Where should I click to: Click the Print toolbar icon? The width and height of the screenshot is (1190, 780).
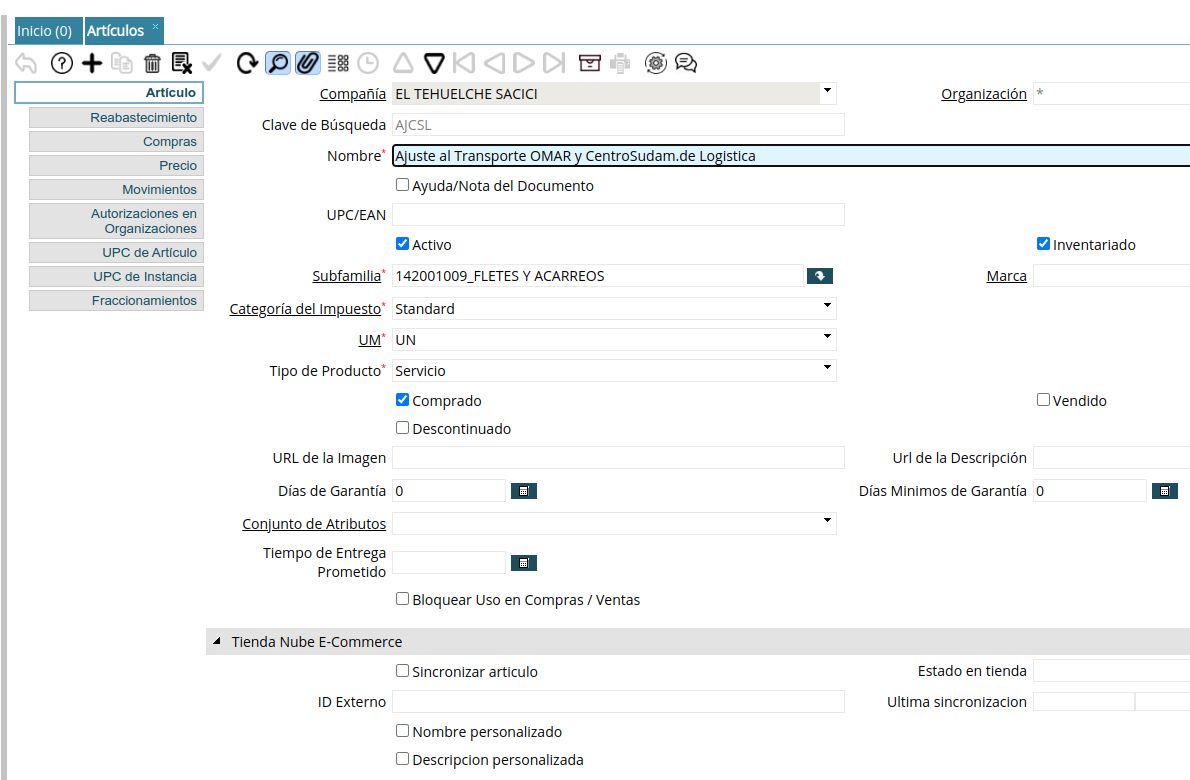(x=620, y=63)
